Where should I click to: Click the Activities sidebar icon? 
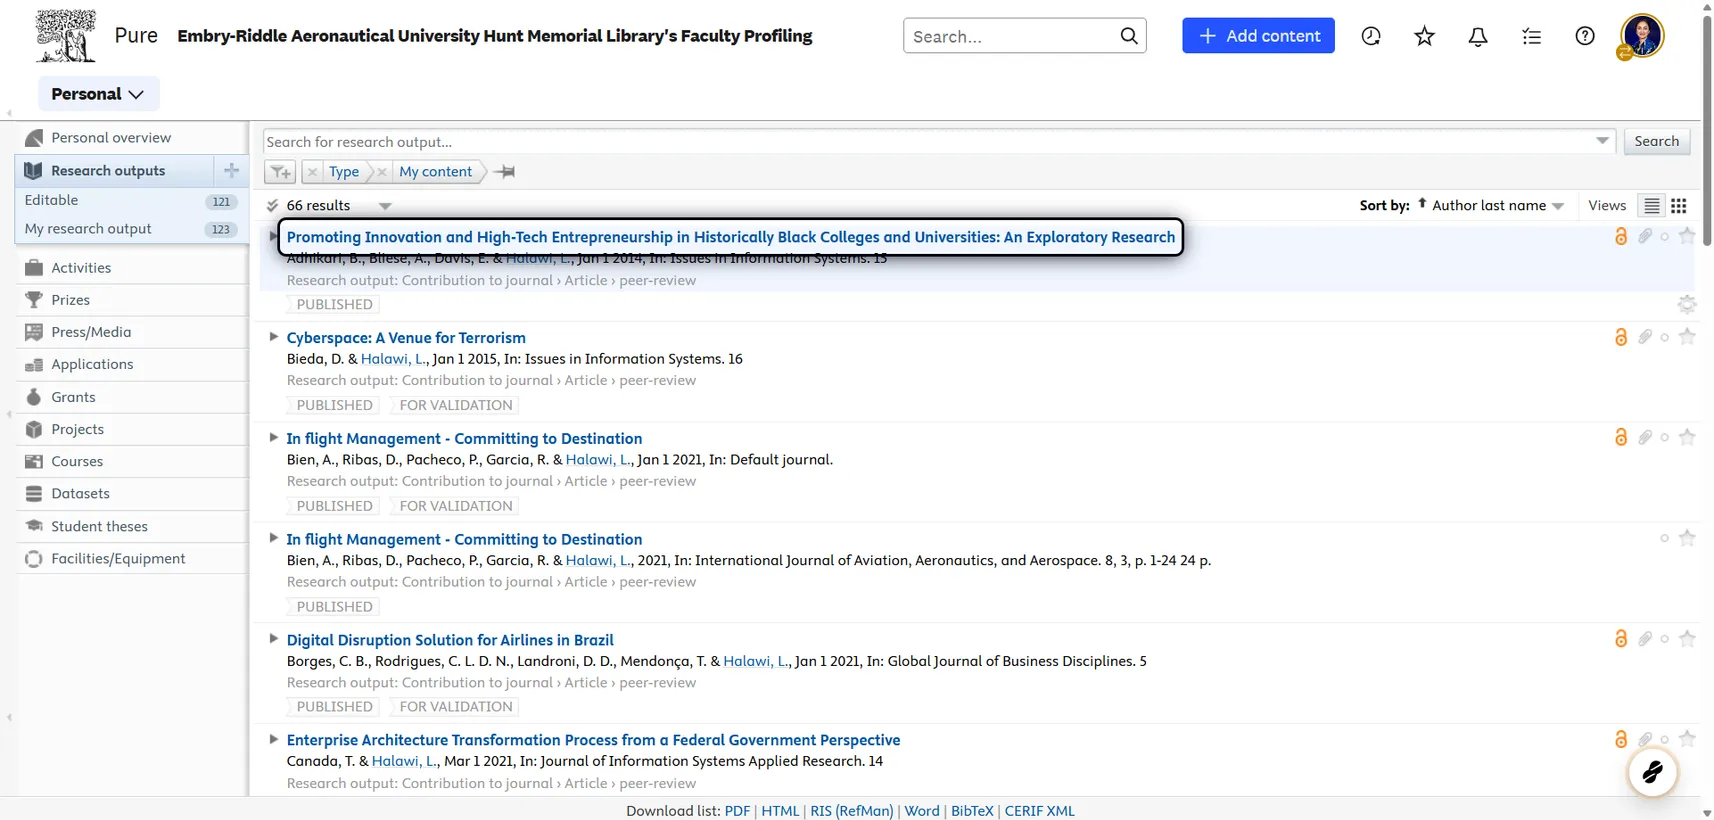point(34,267)
